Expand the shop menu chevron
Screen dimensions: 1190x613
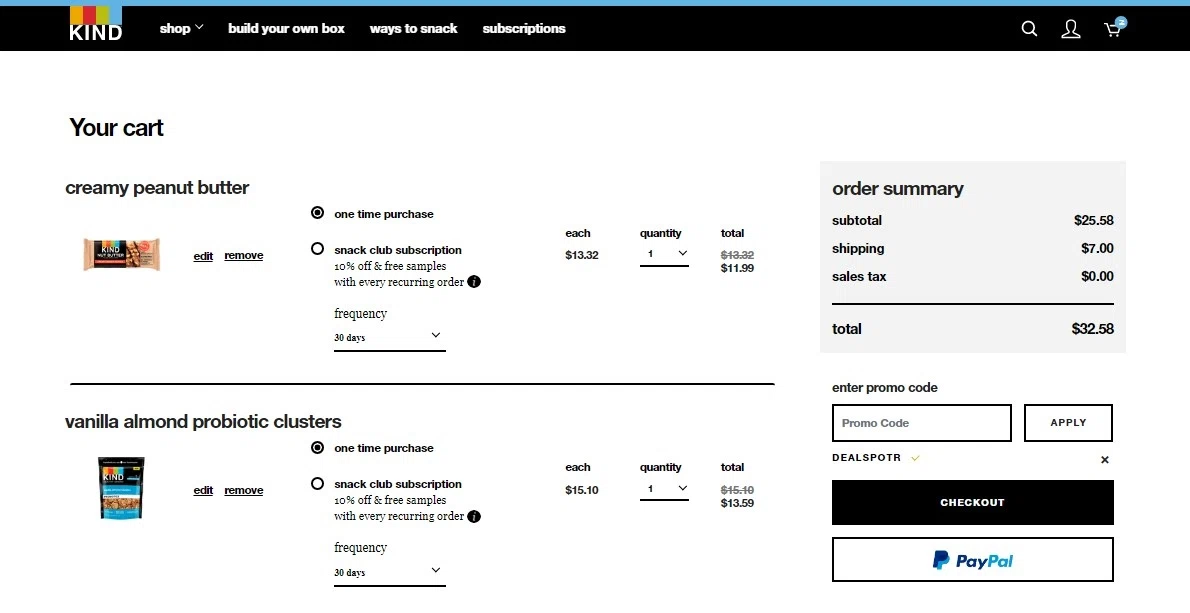200,27
